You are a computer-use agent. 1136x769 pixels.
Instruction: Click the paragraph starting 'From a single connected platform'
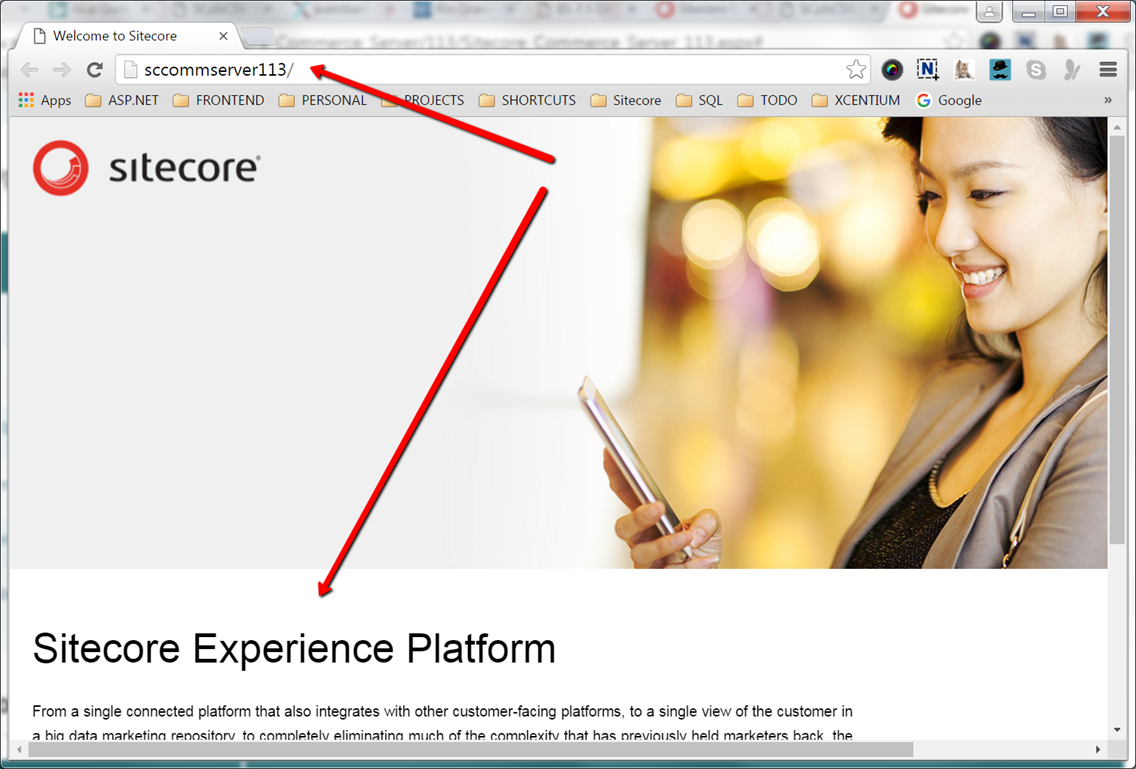pos(443,723)
